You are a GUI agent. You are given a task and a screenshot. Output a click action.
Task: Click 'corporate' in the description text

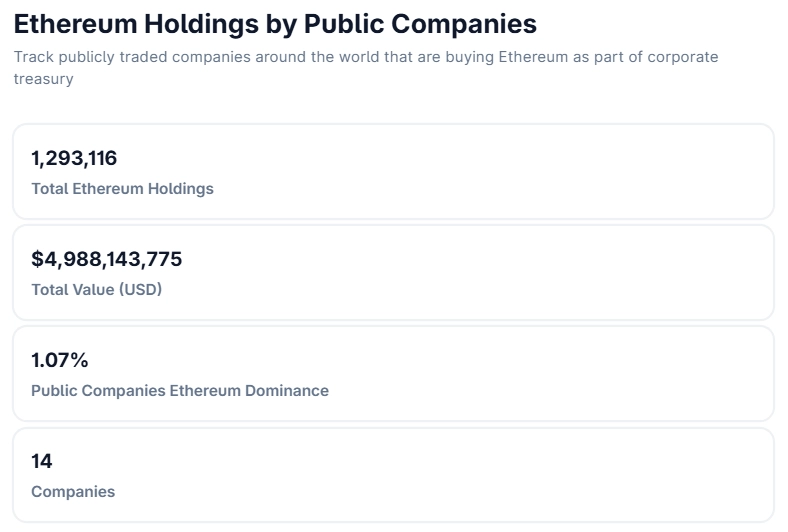(682, 57)
